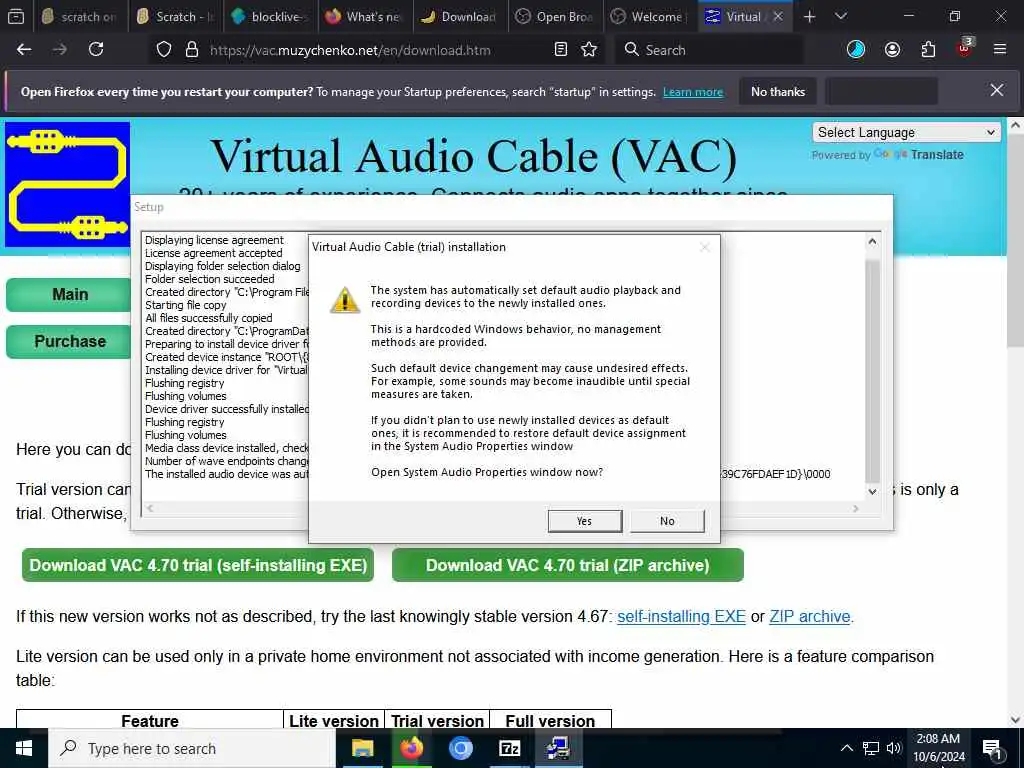Click the network tray icon

click(x=871, y=748)
